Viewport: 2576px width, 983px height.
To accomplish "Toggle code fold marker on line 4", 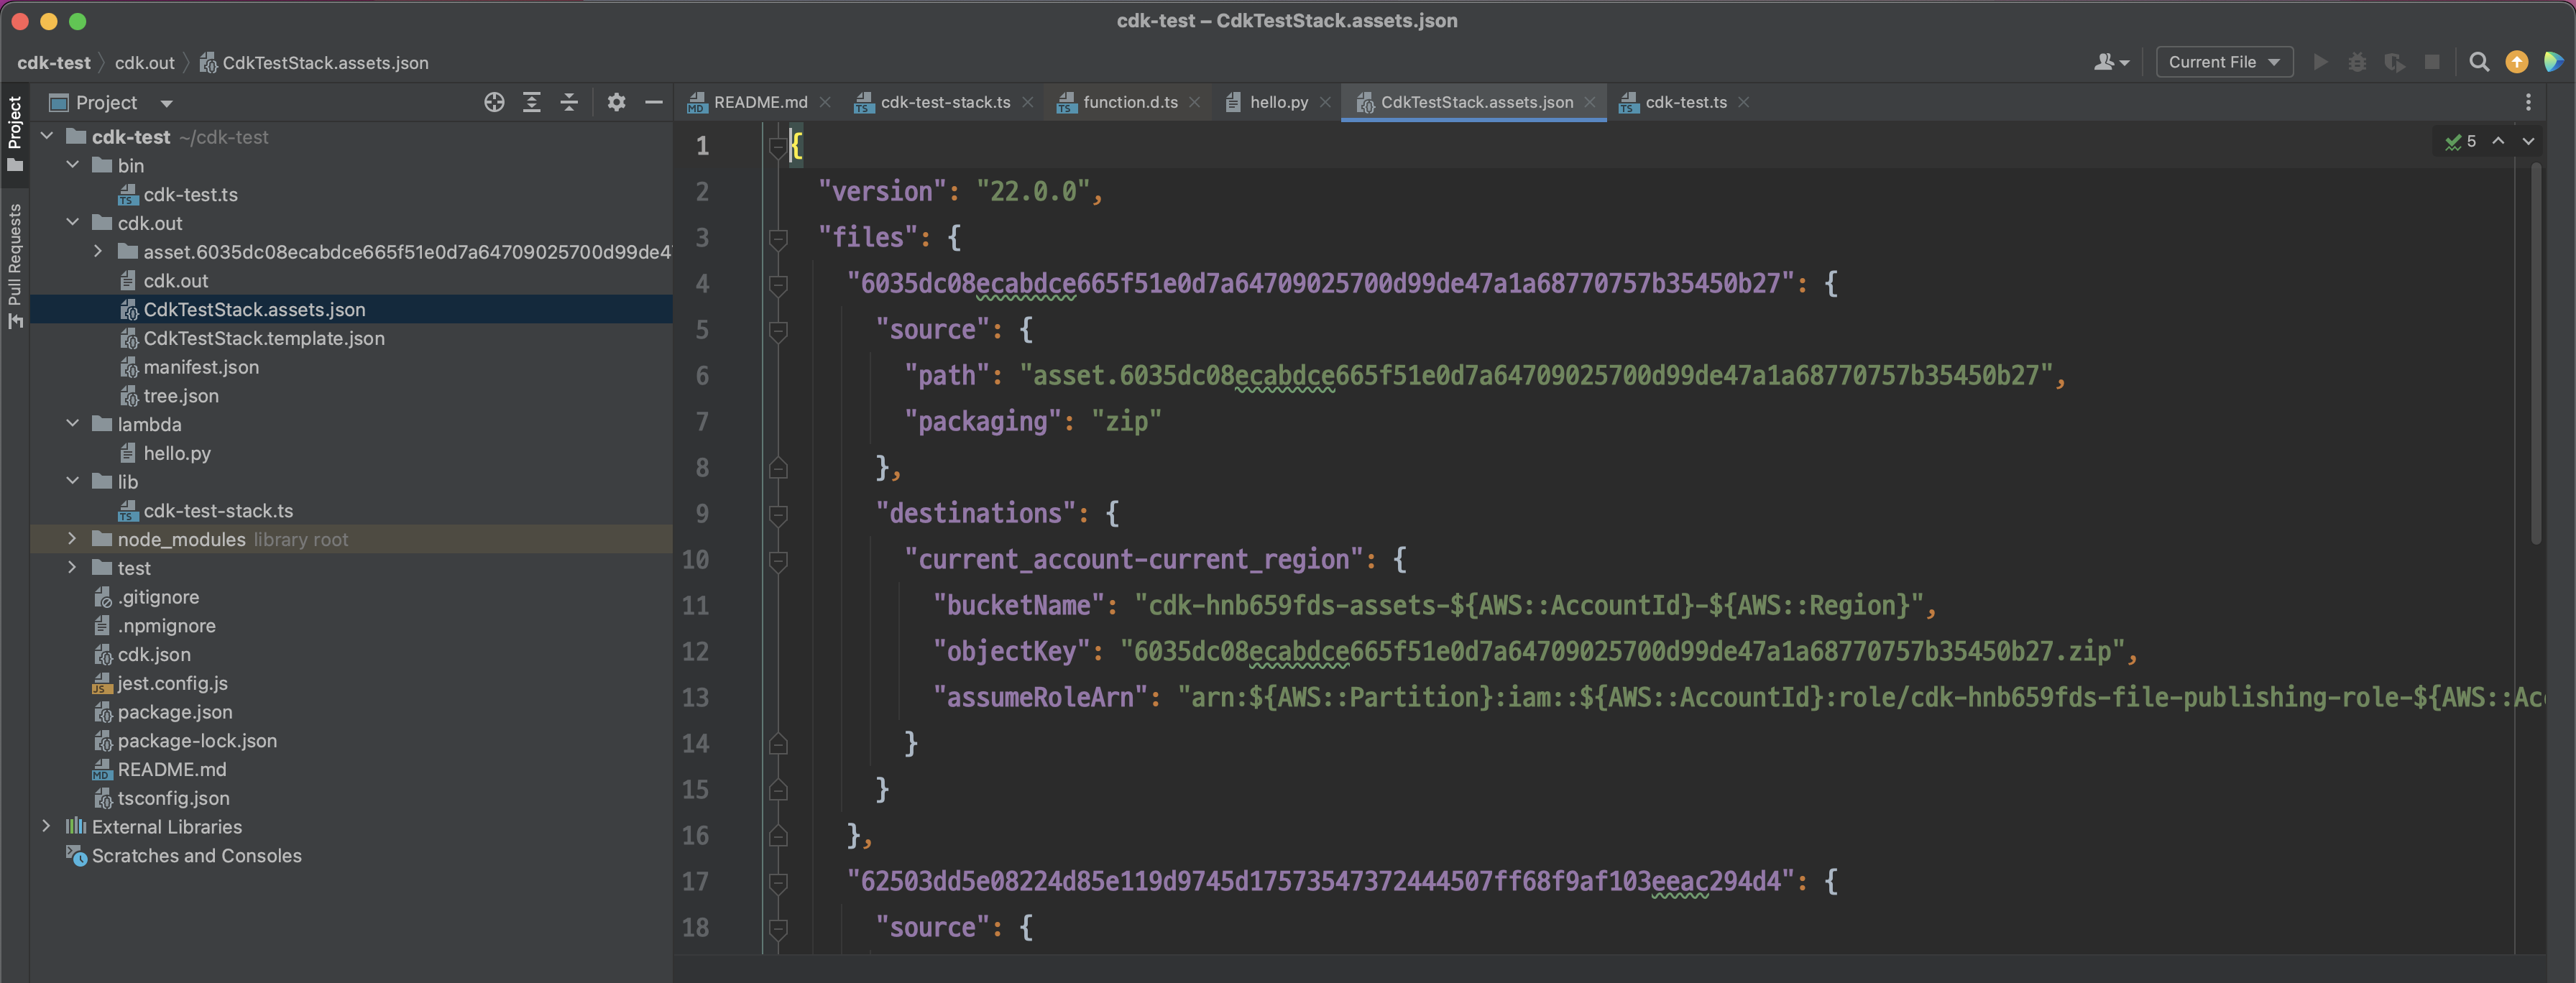I will coord(778,284).
